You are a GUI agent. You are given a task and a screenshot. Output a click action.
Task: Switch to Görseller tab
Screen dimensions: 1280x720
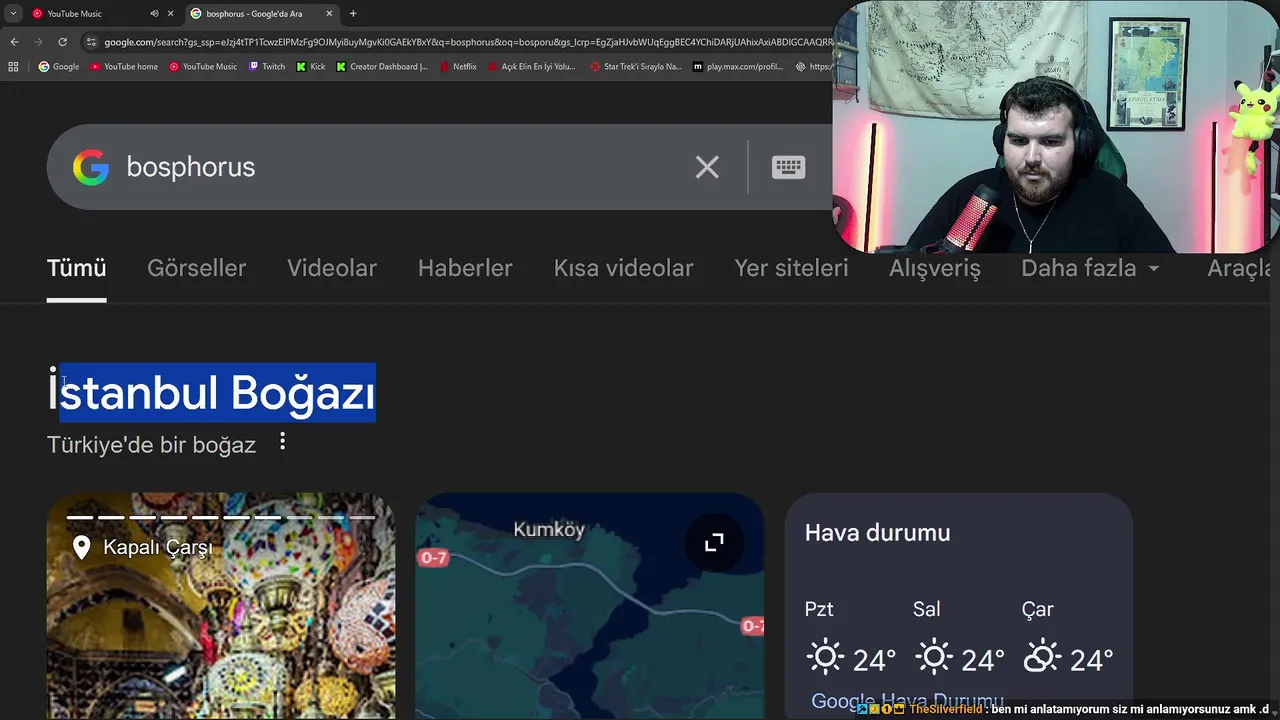[196, 268]
